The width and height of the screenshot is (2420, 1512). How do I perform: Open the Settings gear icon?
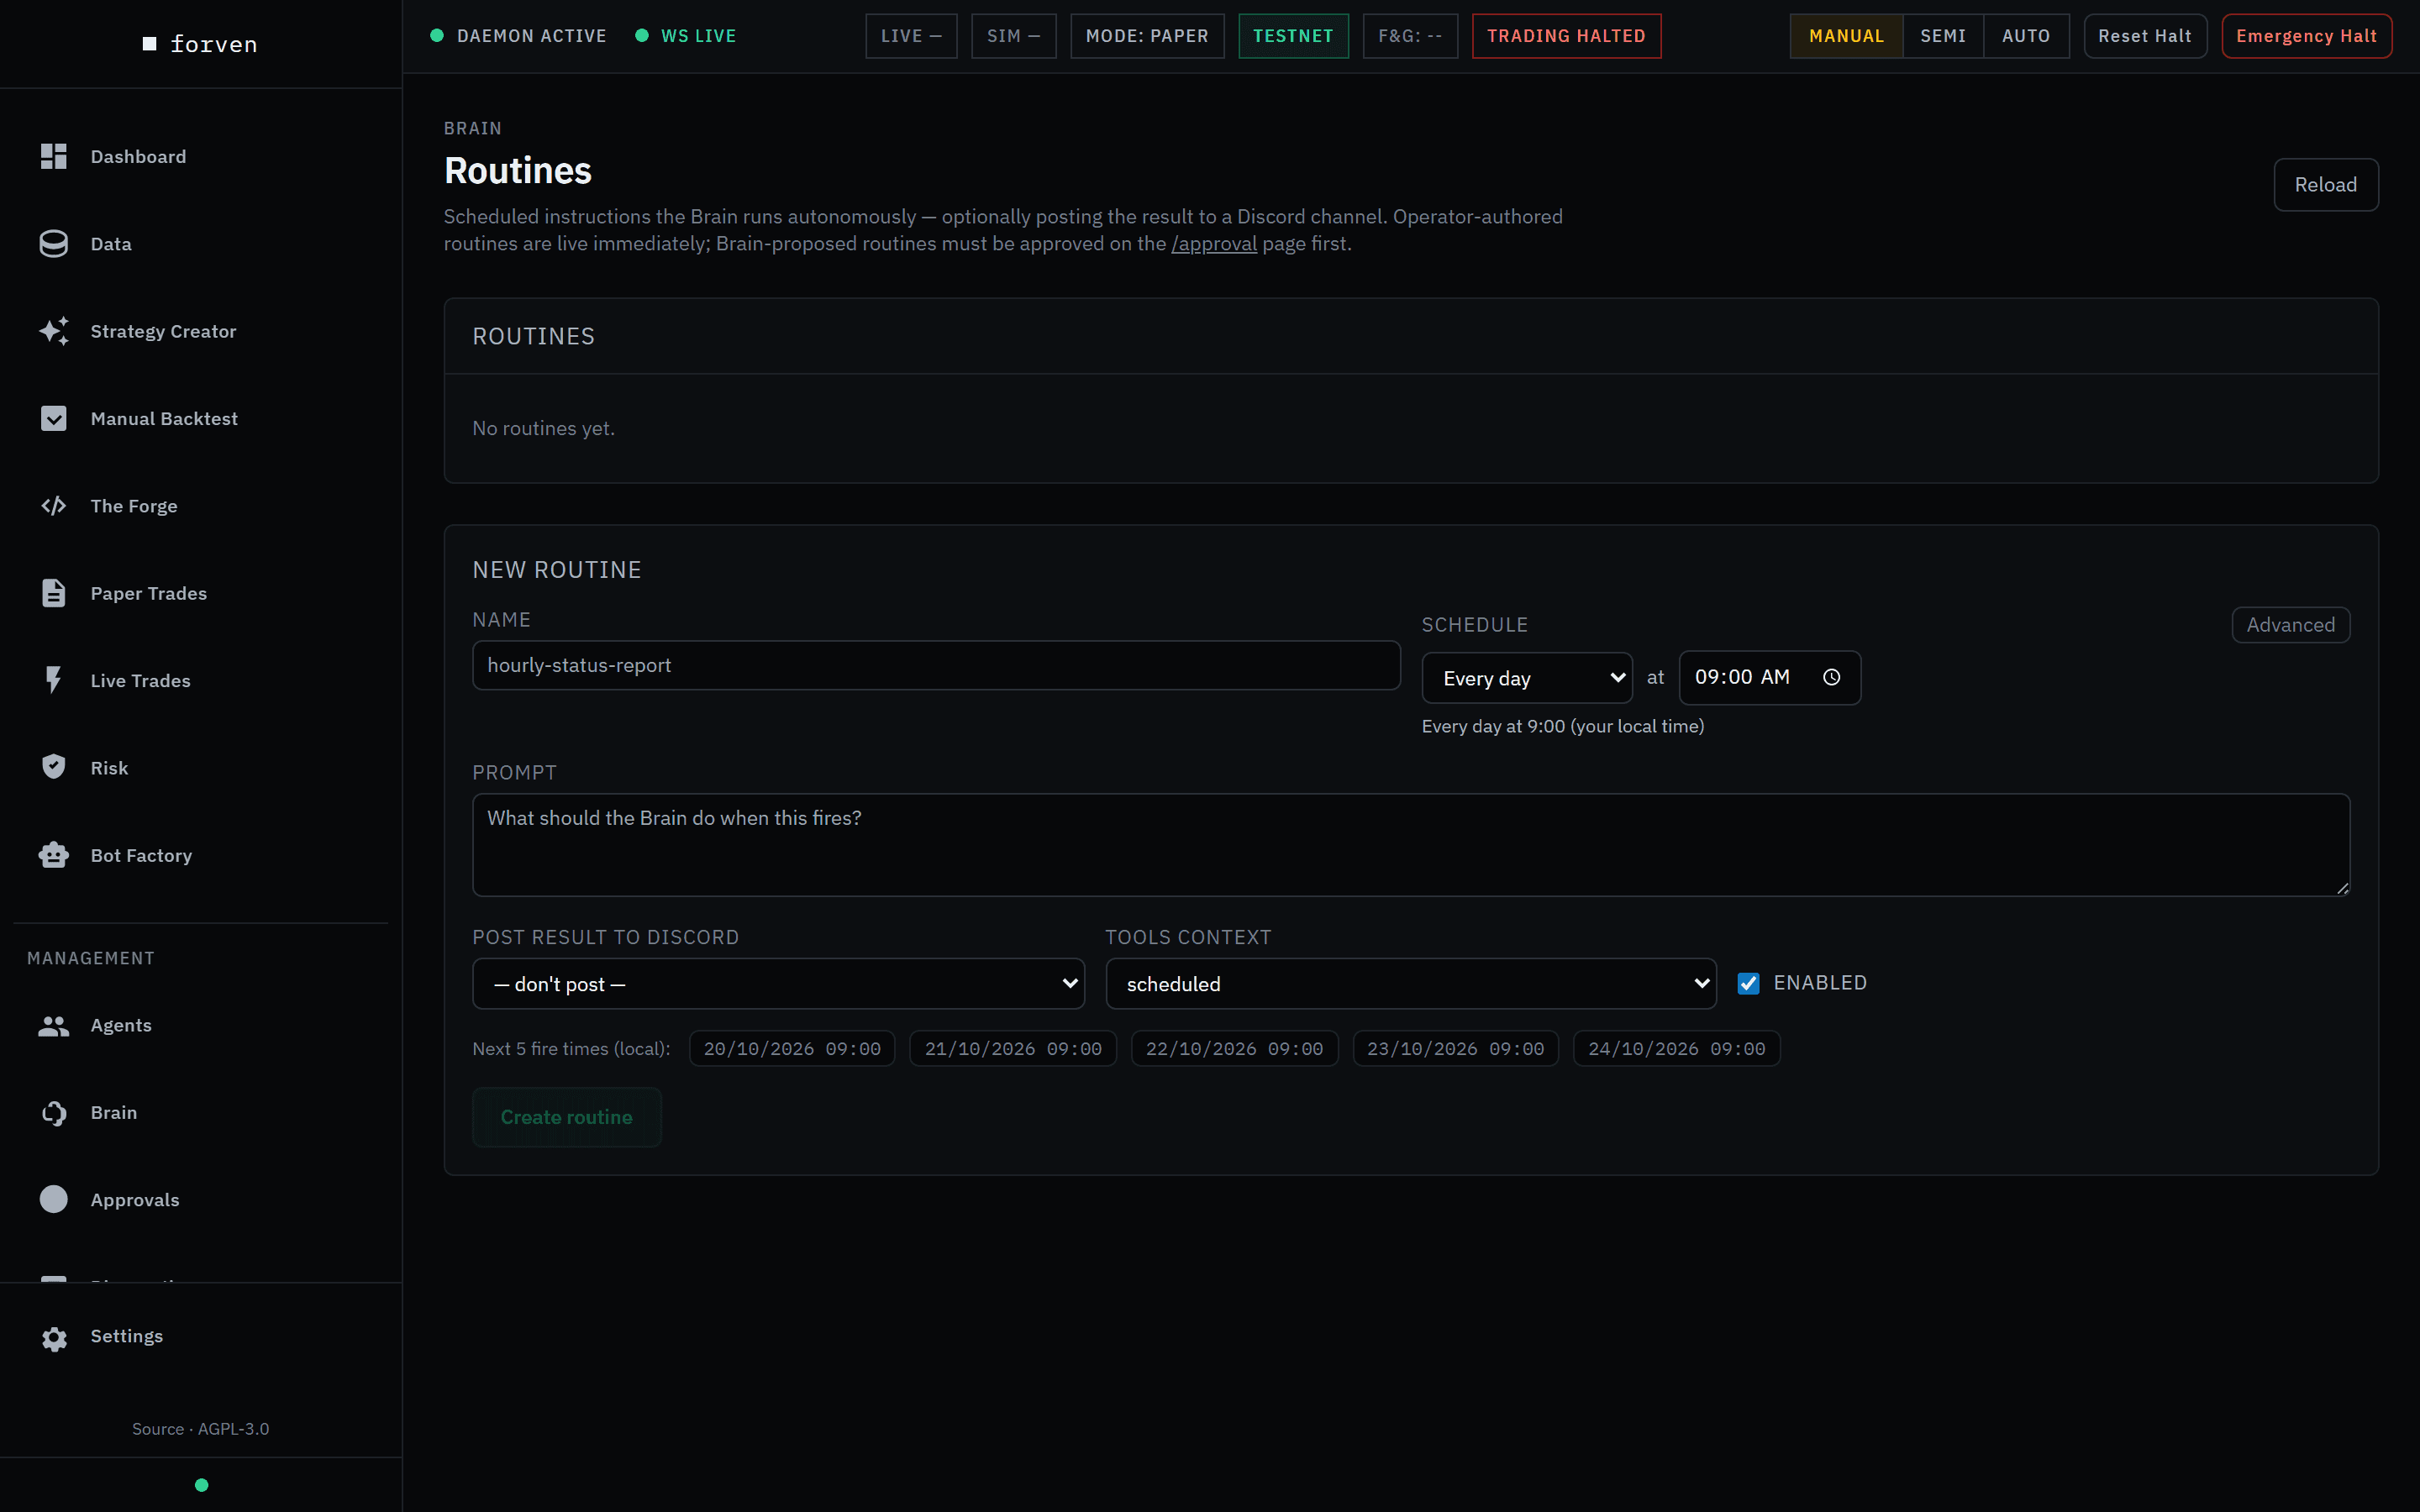[54, 1338]
